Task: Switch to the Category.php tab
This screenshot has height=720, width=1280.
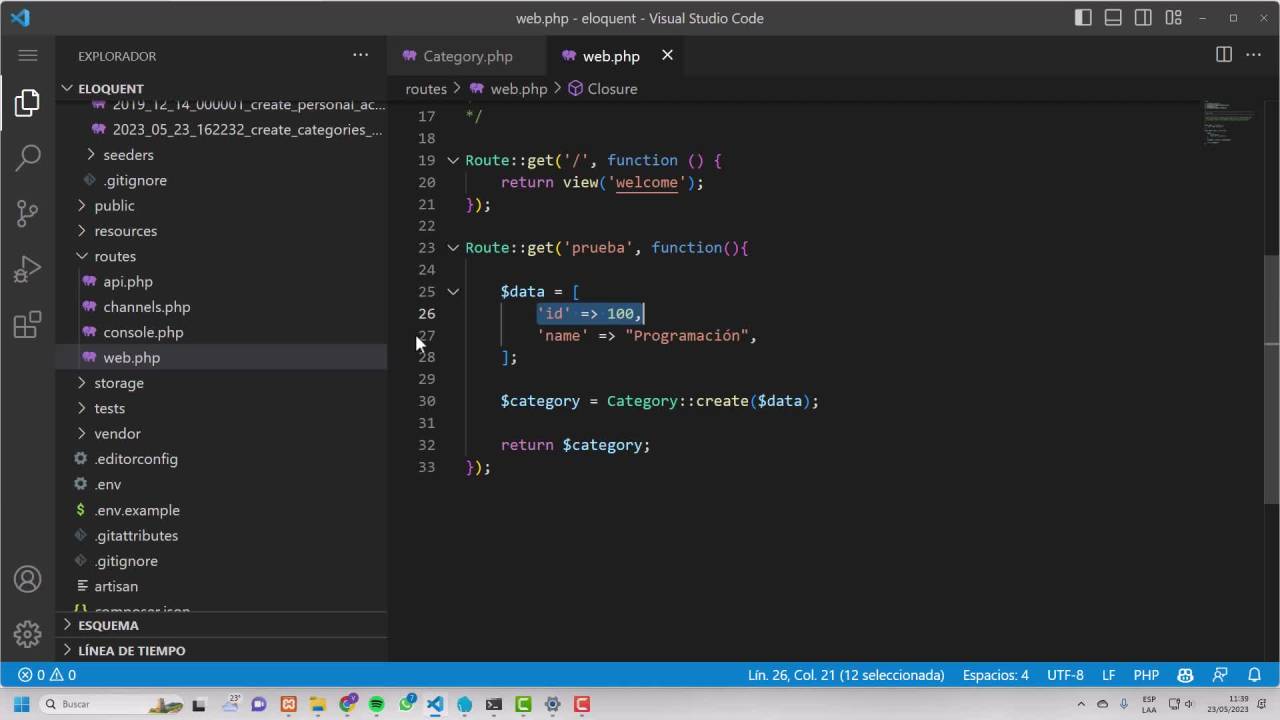Action: pyautogui.click(x=467, y=56)
